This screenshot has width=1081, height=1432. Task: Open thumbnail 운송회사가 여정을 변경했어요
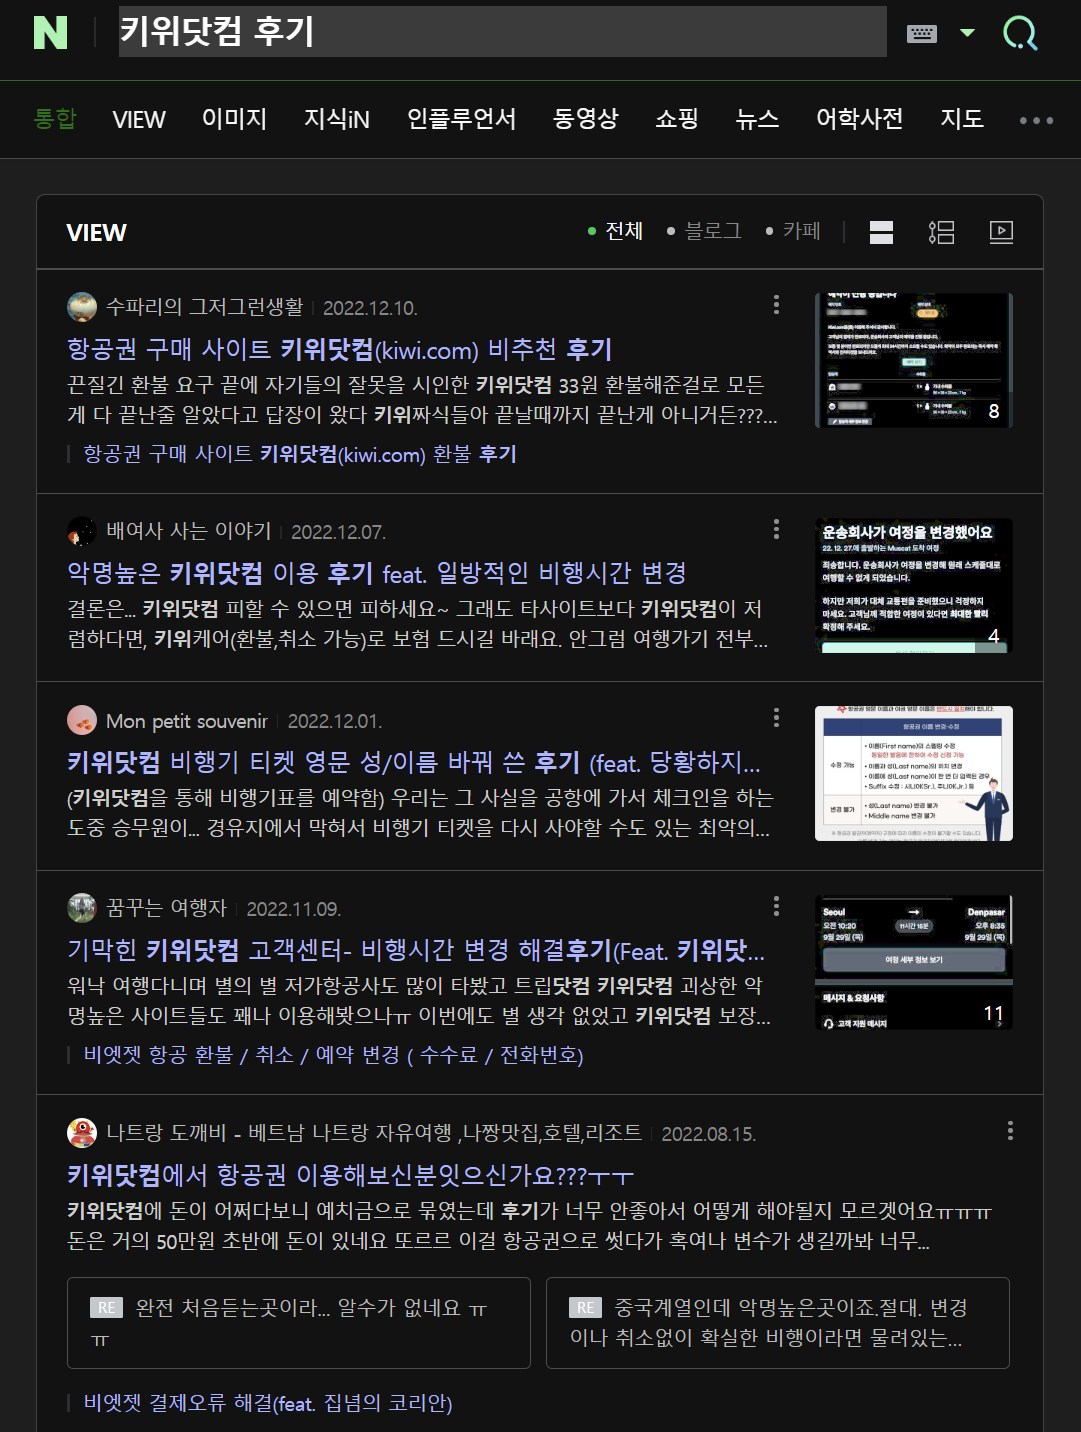tap(914, 585)
